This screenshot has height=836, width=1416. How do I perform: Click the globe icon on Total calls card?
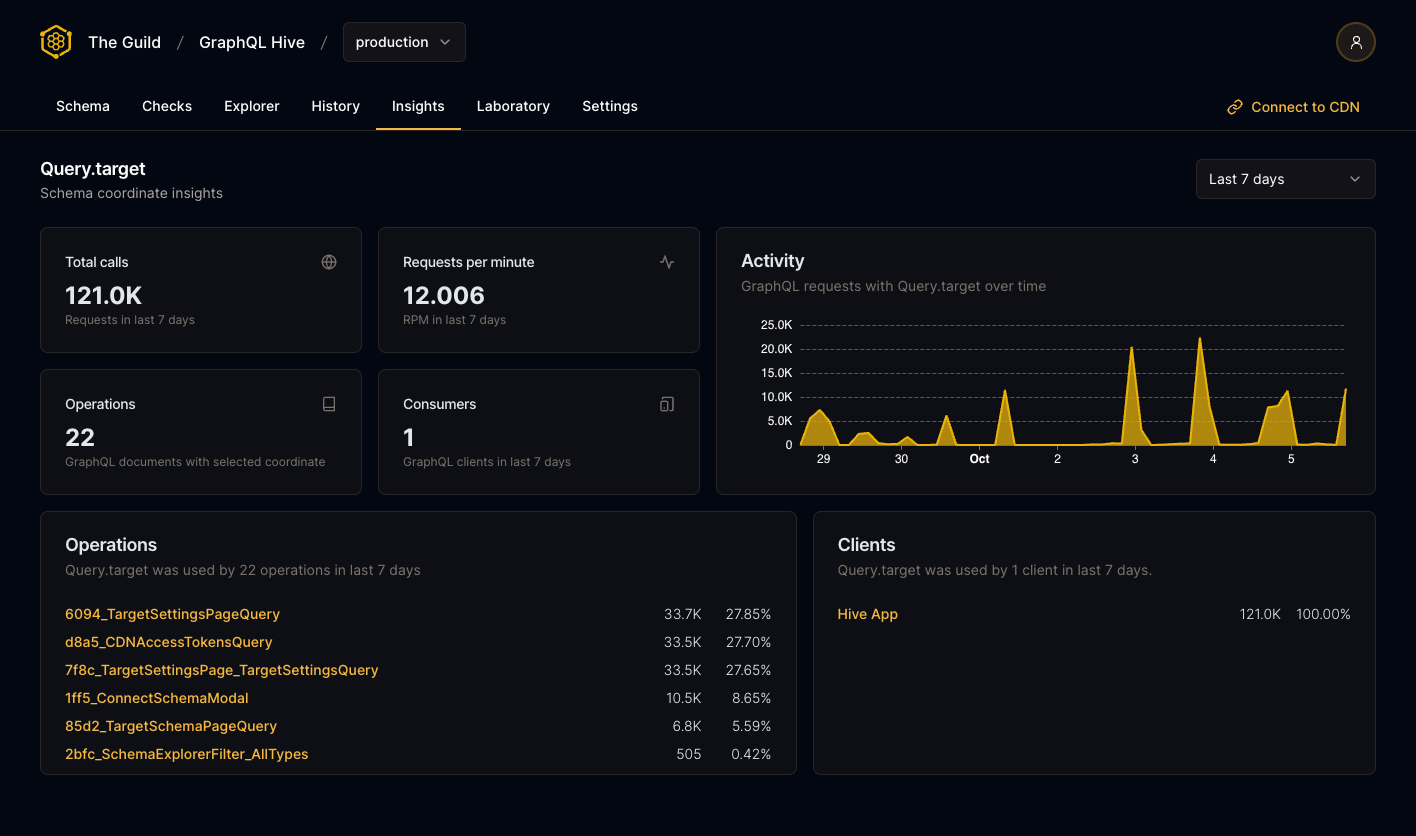tap(329, 261)
